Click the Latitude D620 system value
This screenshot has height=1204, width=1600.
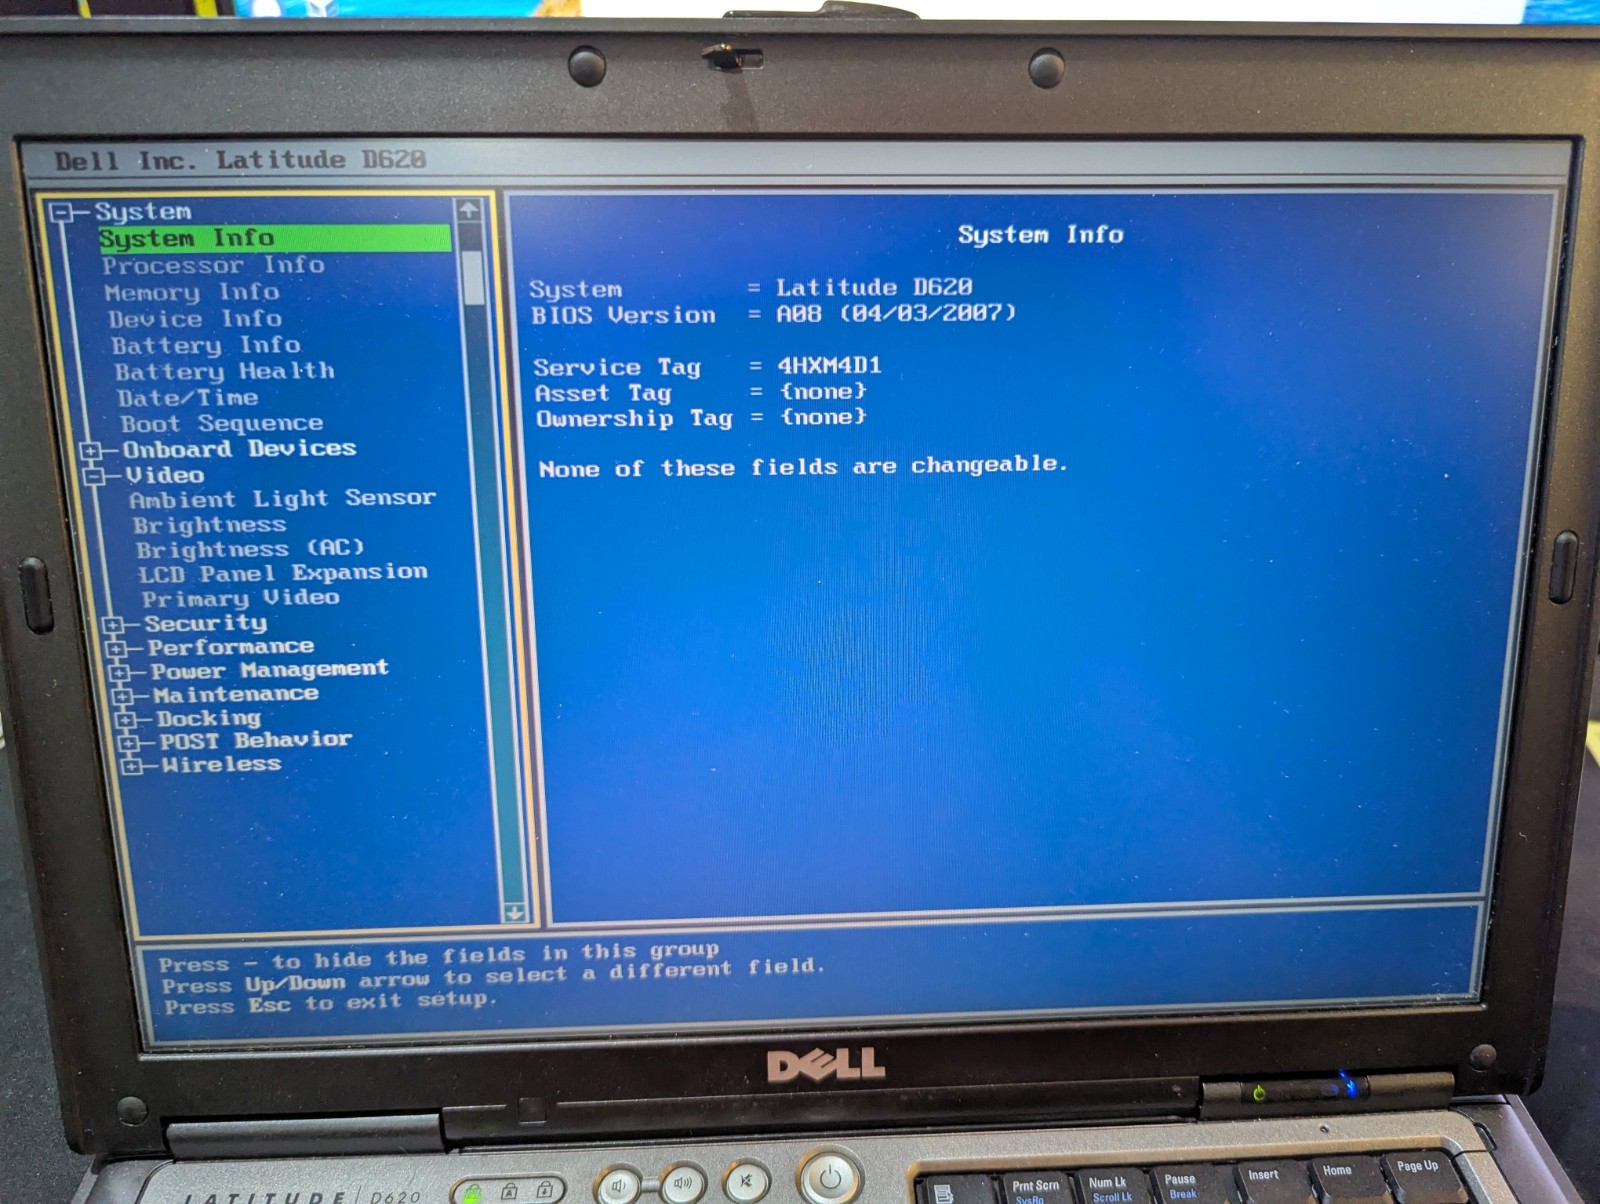[x=874, y=287]
